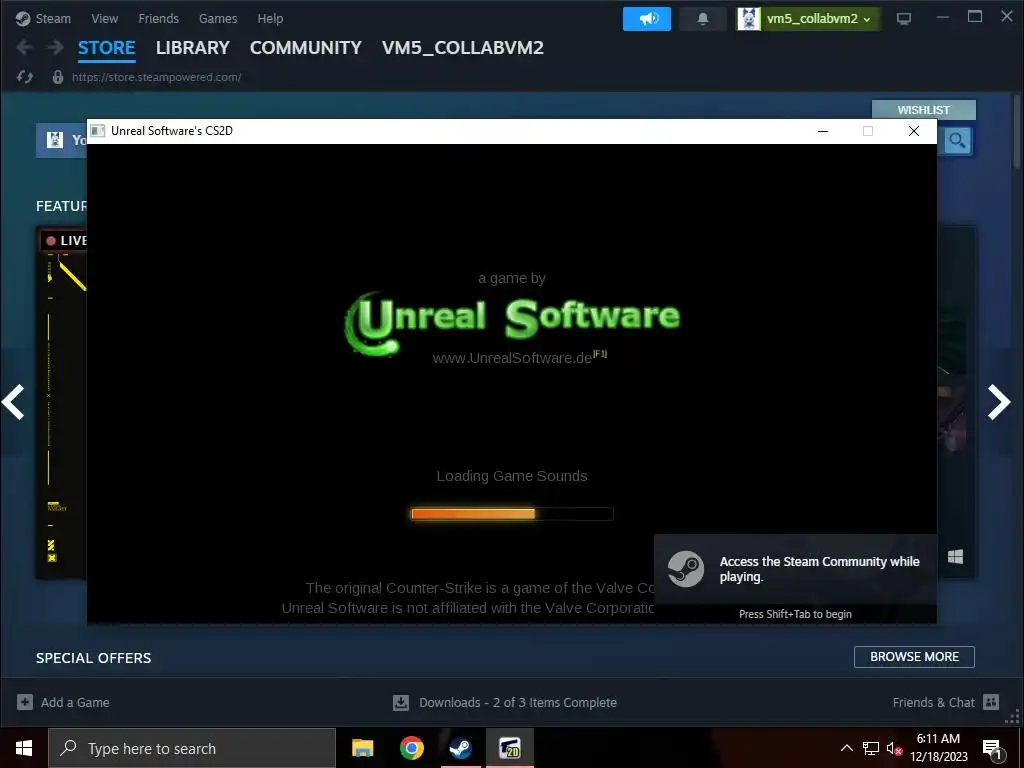Open the network tray icon
The image size is (1024, 768).
click(x=871, y=748)
